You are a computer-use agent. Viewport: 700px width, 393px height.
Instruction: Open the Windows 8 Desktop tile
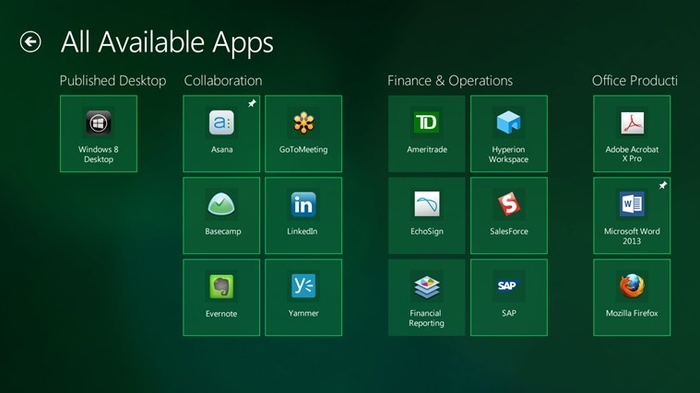point(99,134)
